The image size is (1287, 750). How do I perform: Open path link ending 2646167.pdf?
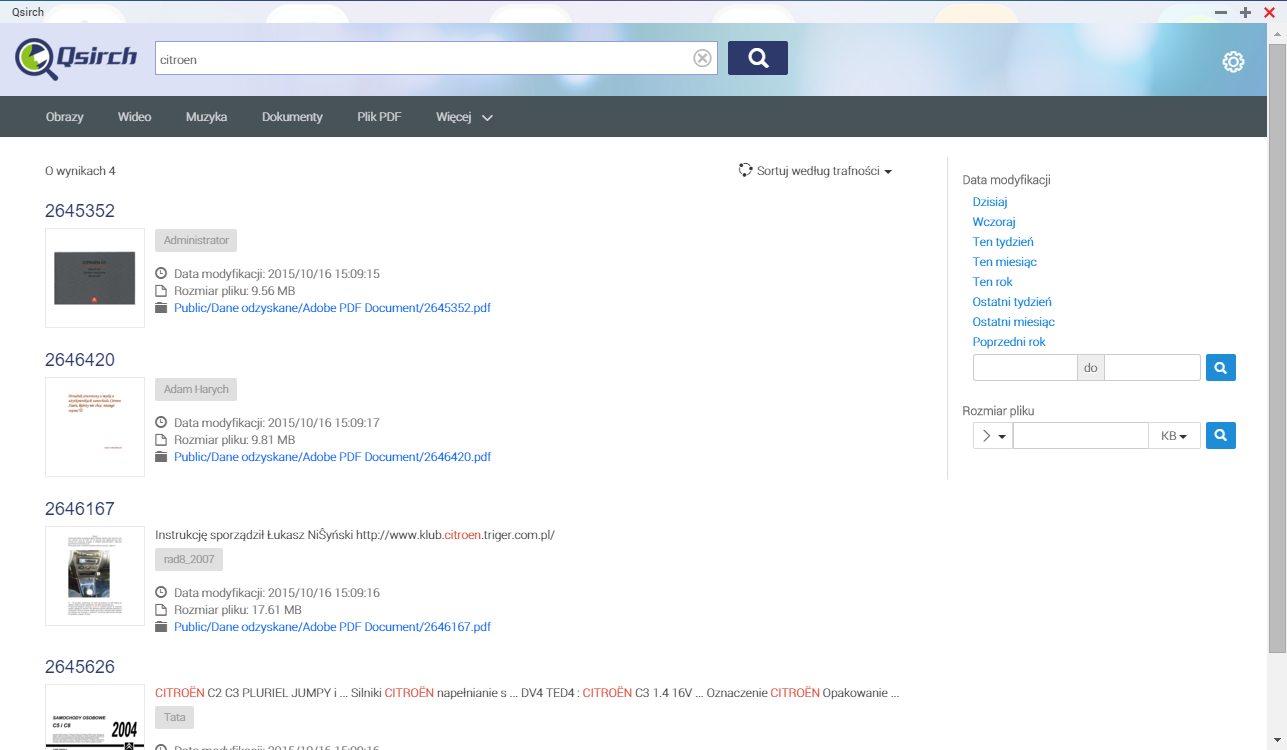point(332,627)
